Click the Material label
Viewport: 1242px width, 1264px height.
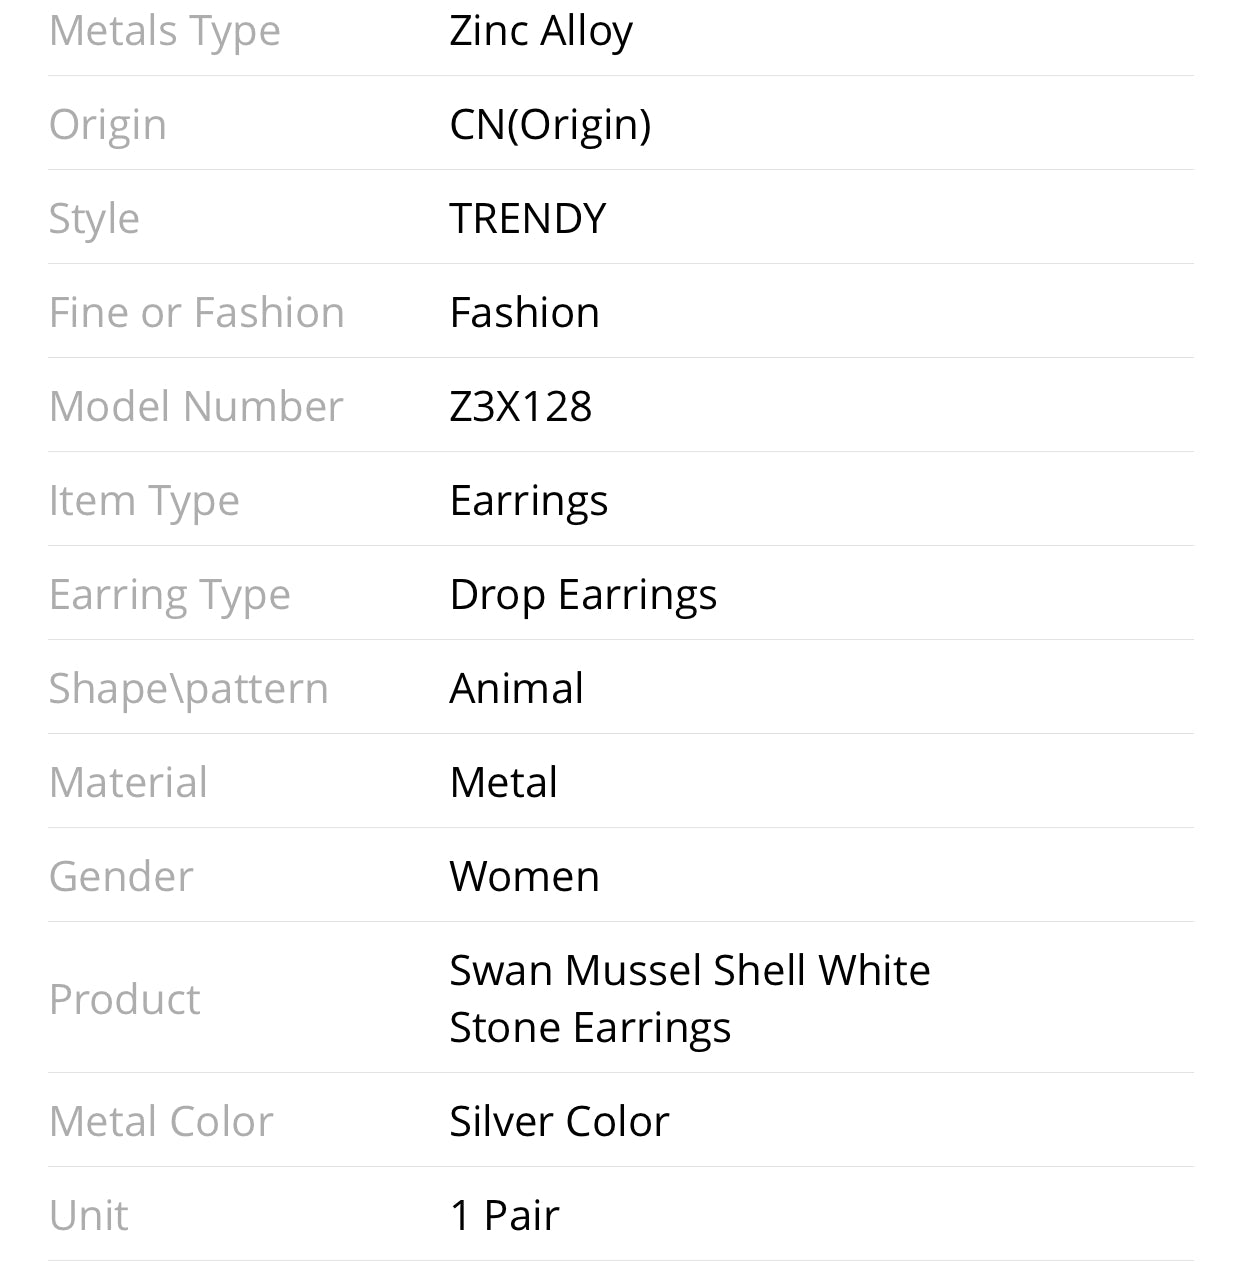point(128,783)
